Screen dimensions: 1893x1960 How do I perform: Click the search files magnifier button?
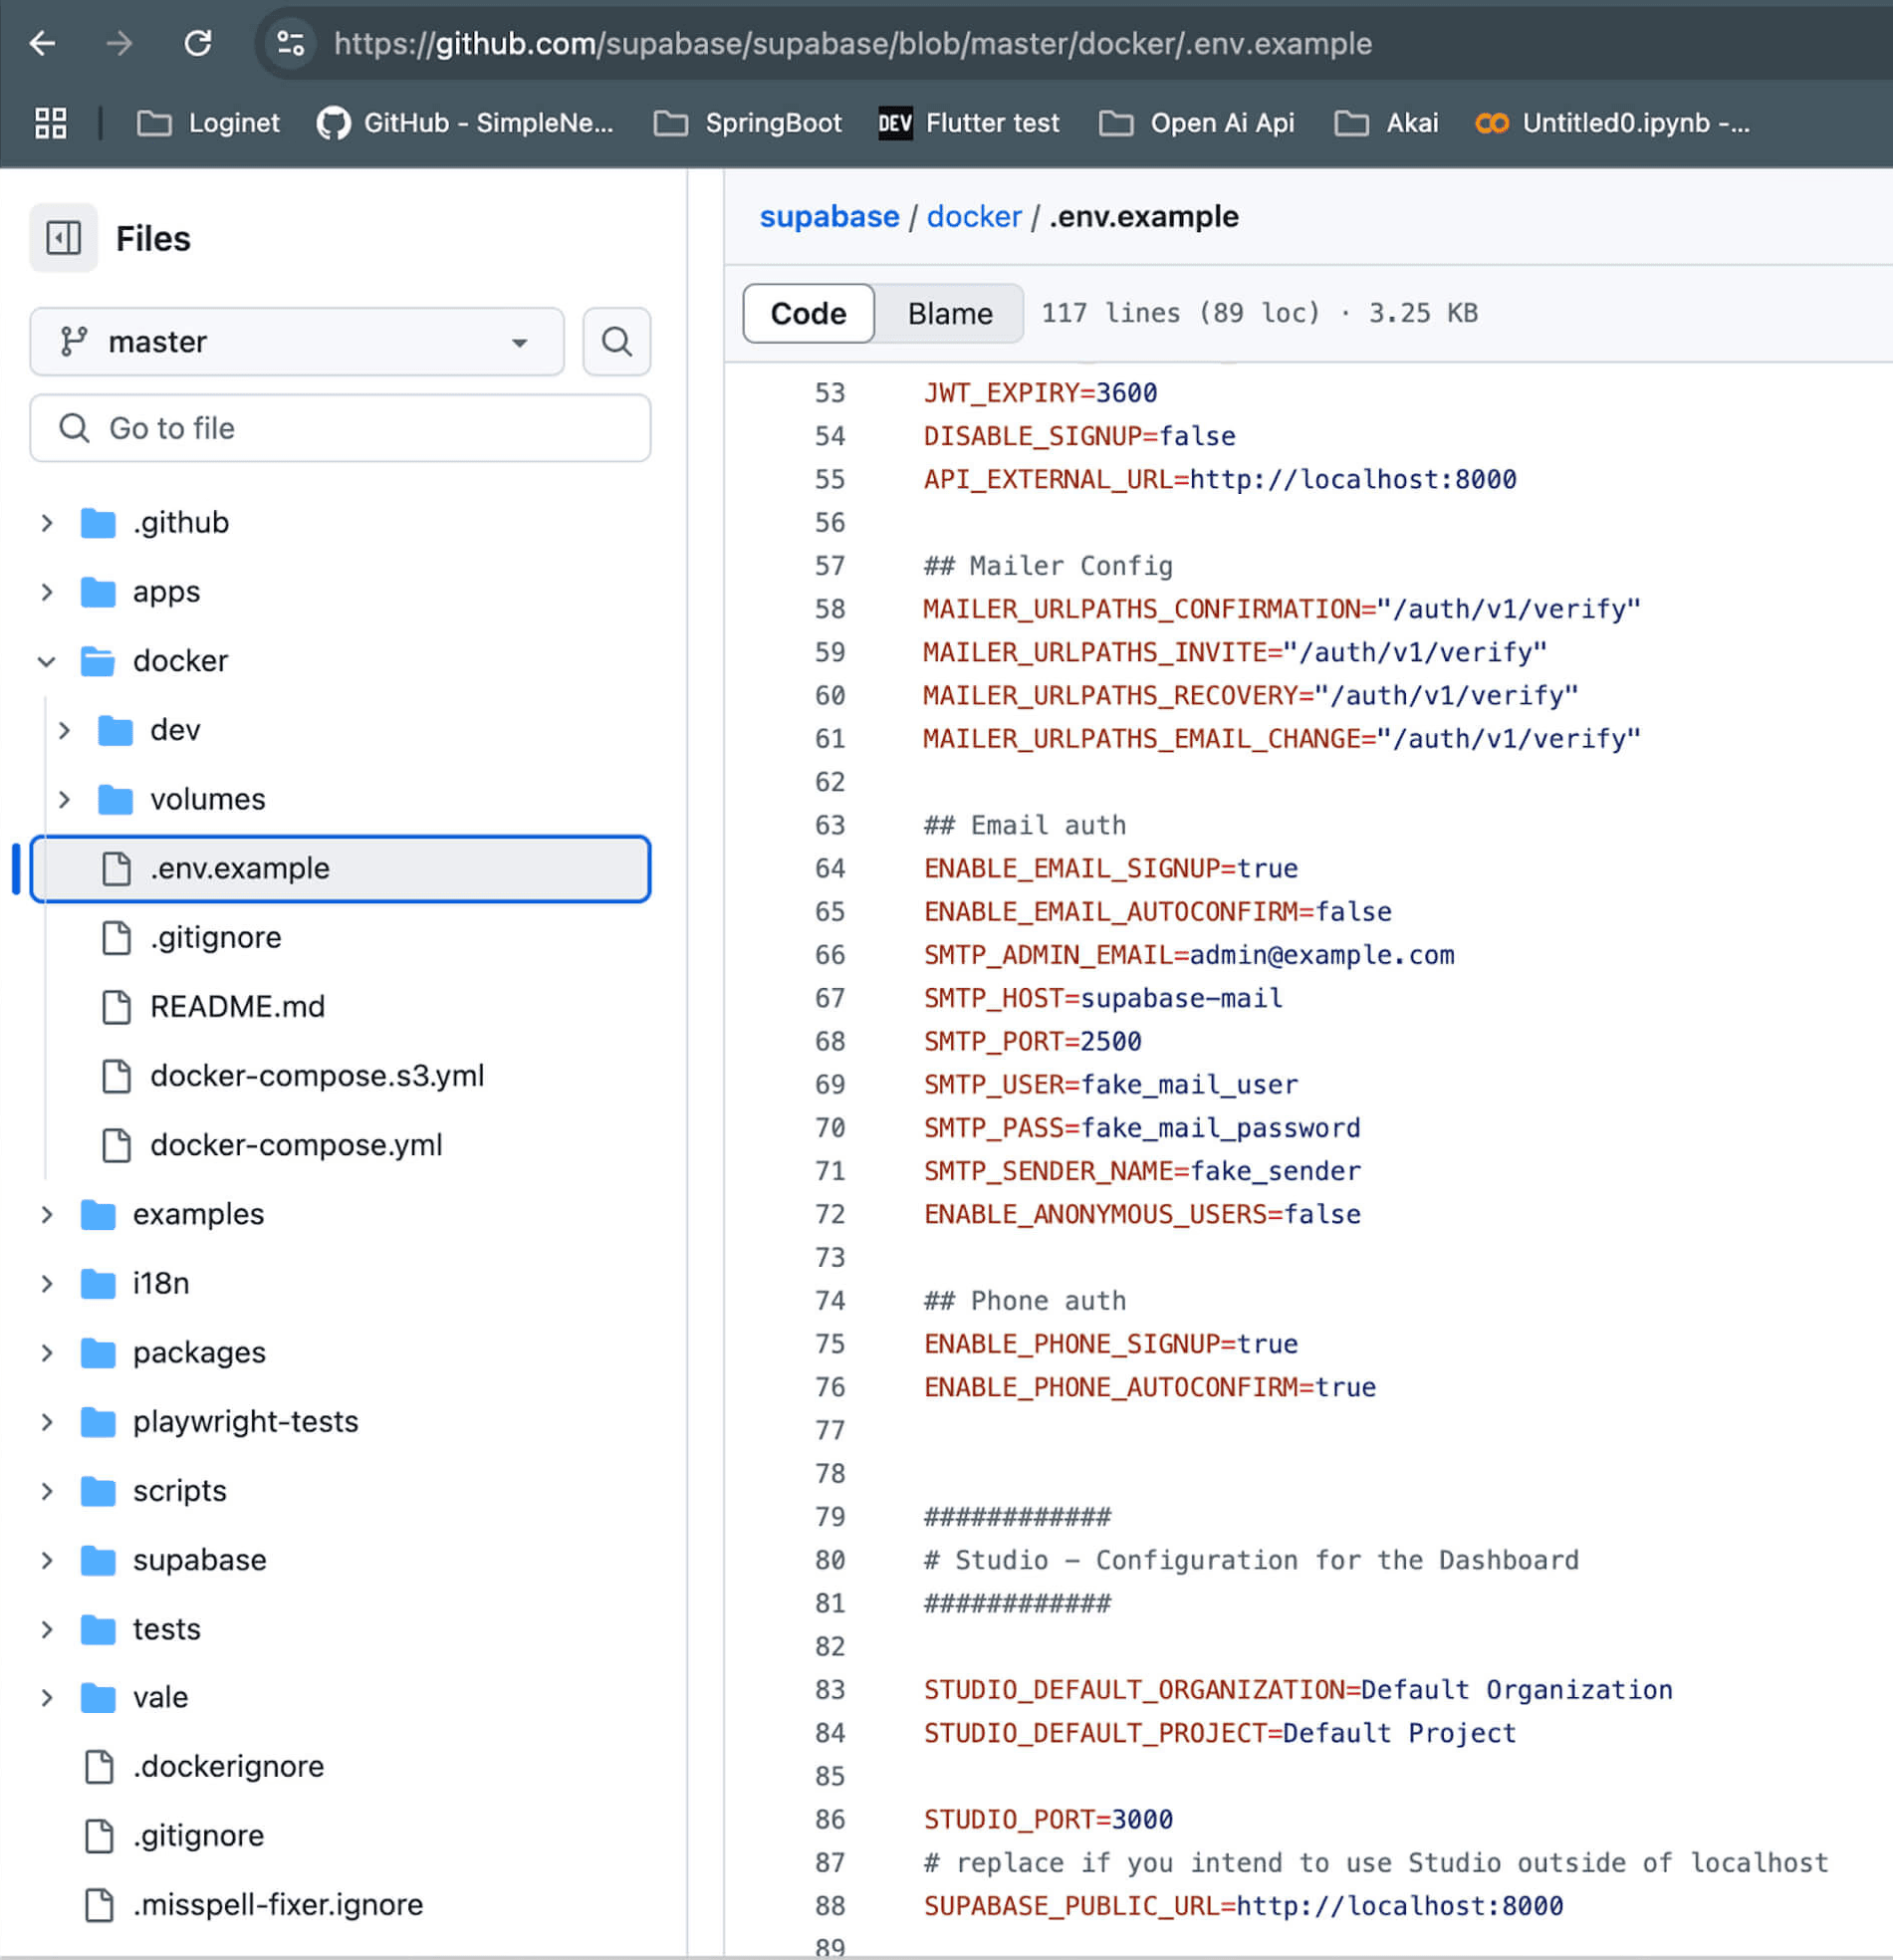(617, 342)
